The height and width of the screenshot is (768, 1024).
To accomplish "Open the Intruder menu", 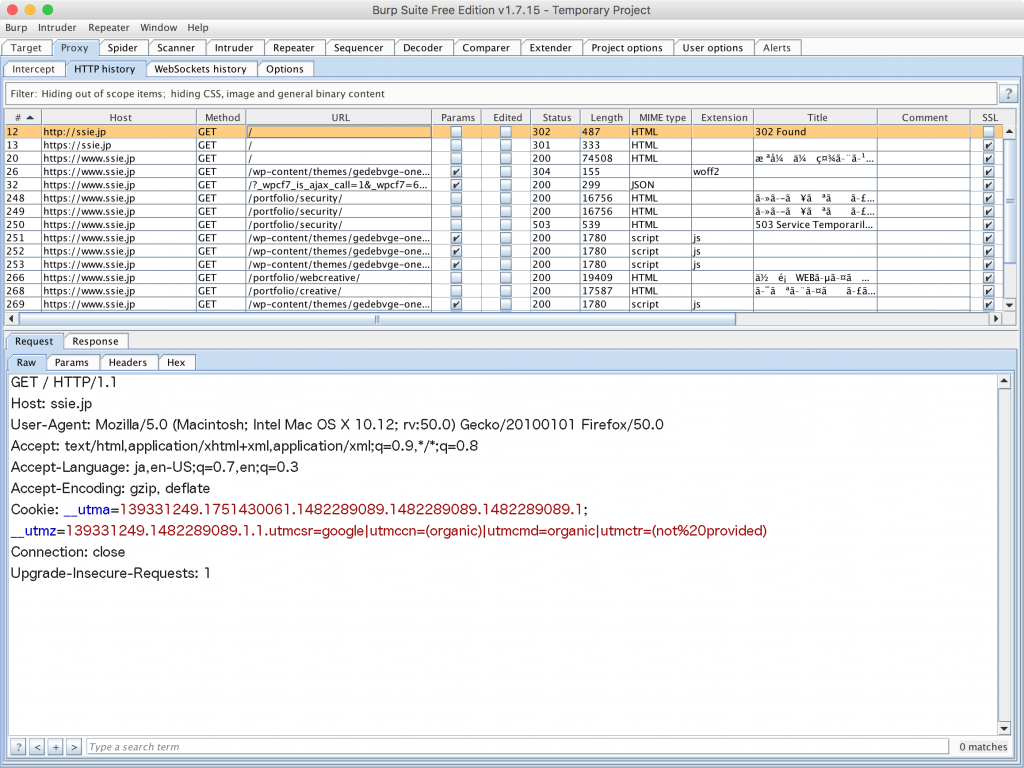I will point(57,27).
